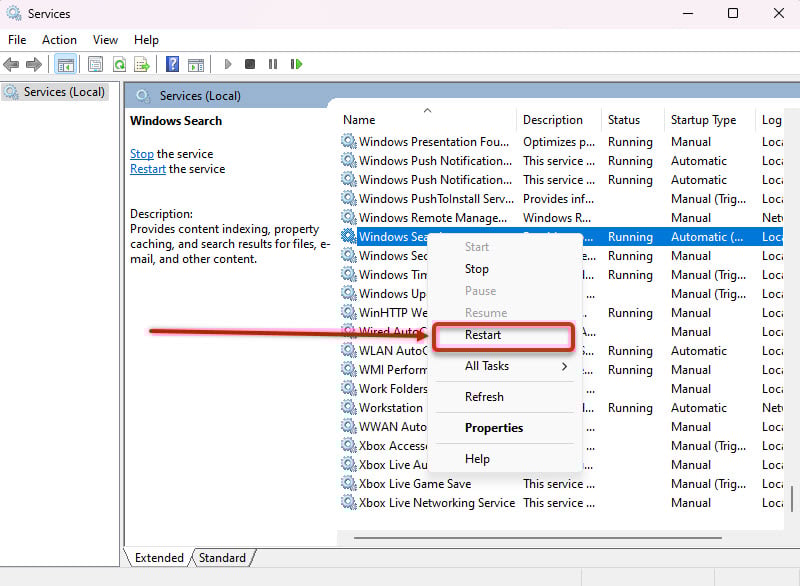Choose Stop in the context menu
The height and width of the screenshot is (586, 800).
click(477, 269)
